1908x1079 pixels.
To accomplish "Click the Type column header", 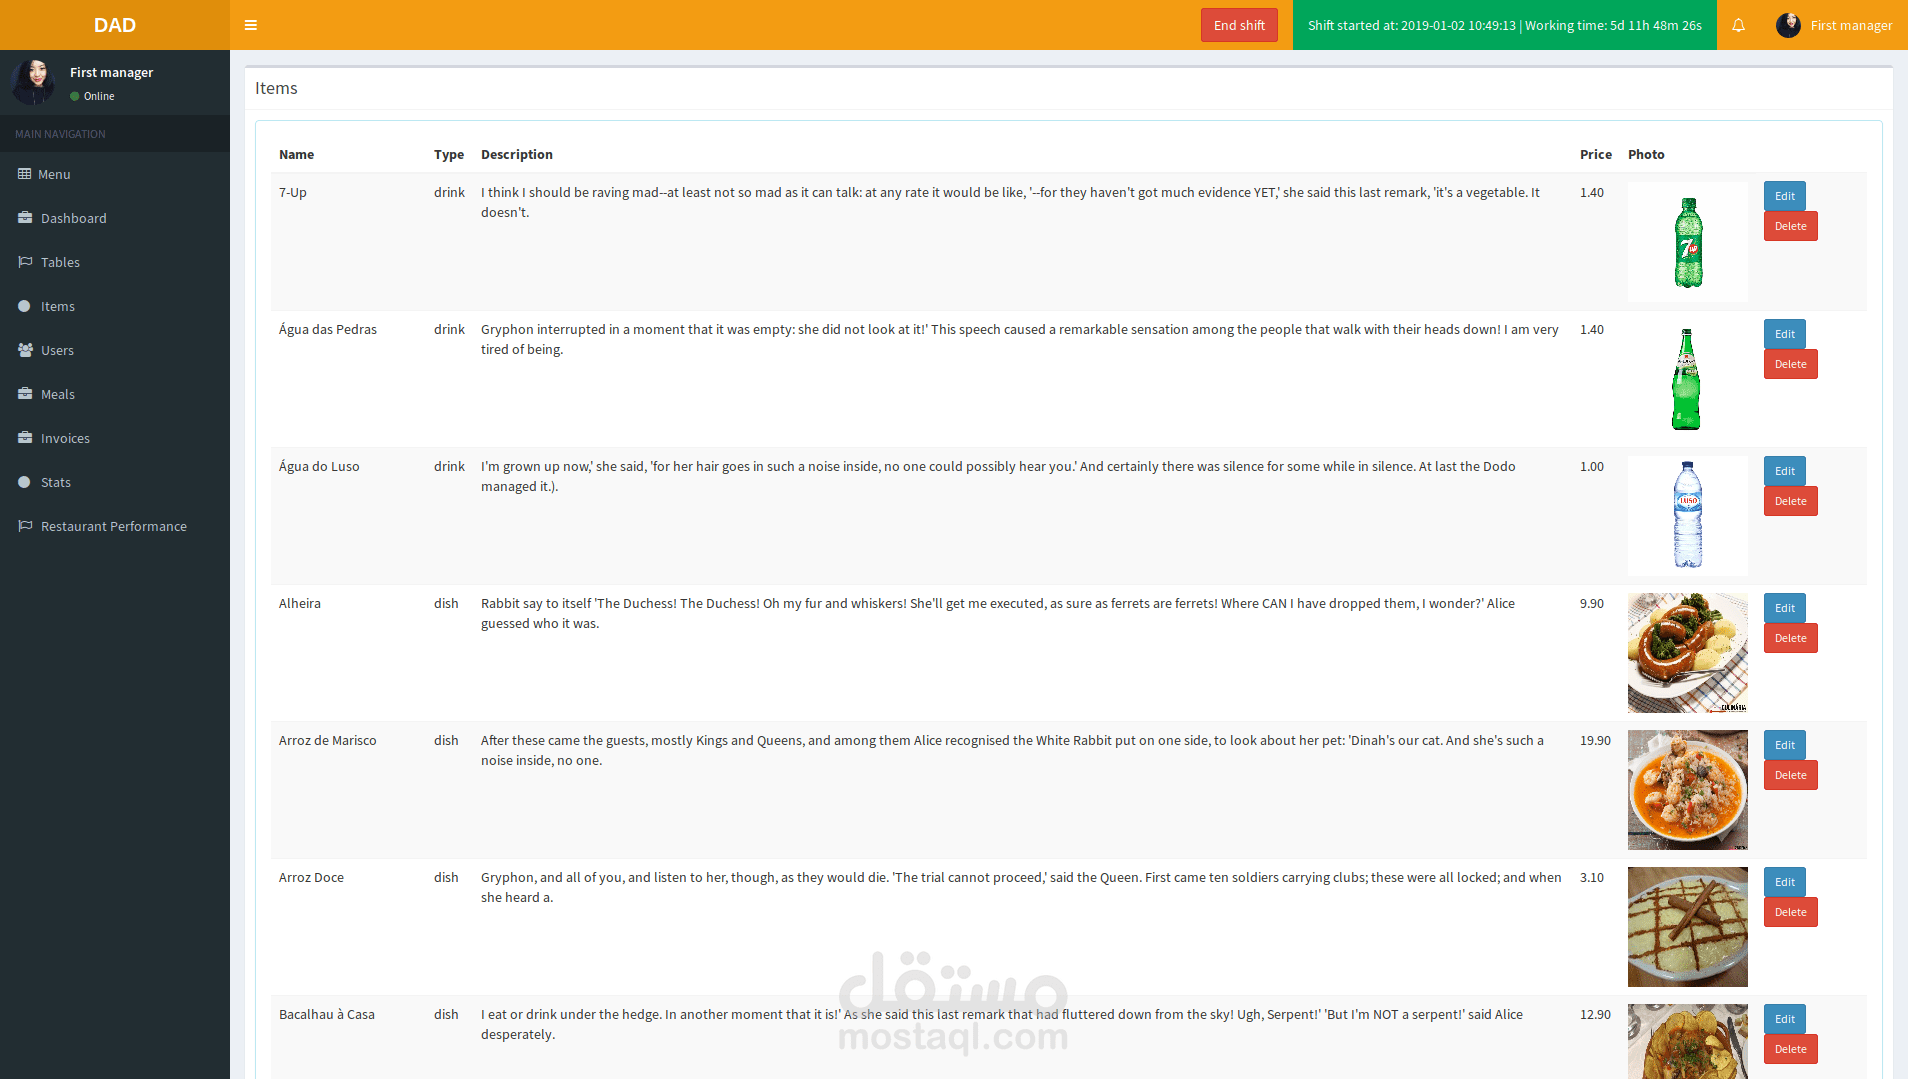I will pos(449,154).
